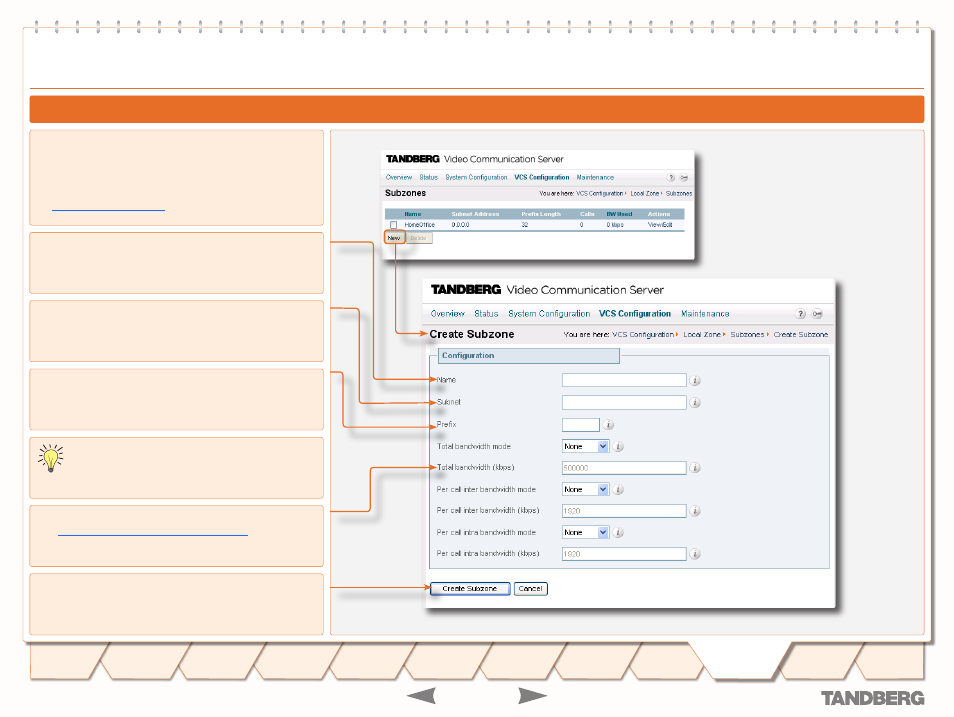Open the Total bandwidth mode dropdown

(585, 447)
